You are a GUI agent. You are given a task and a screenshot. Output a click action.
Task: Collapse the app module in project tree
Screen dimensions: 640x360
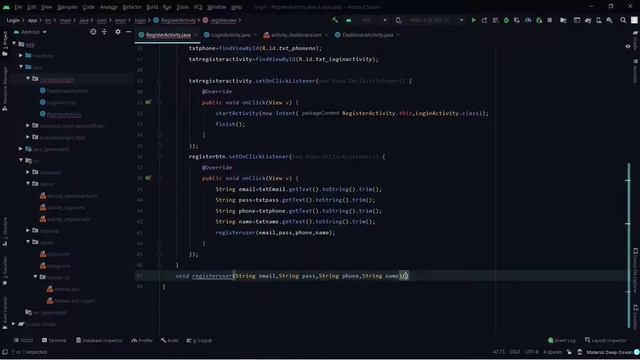tap(14, 43)
